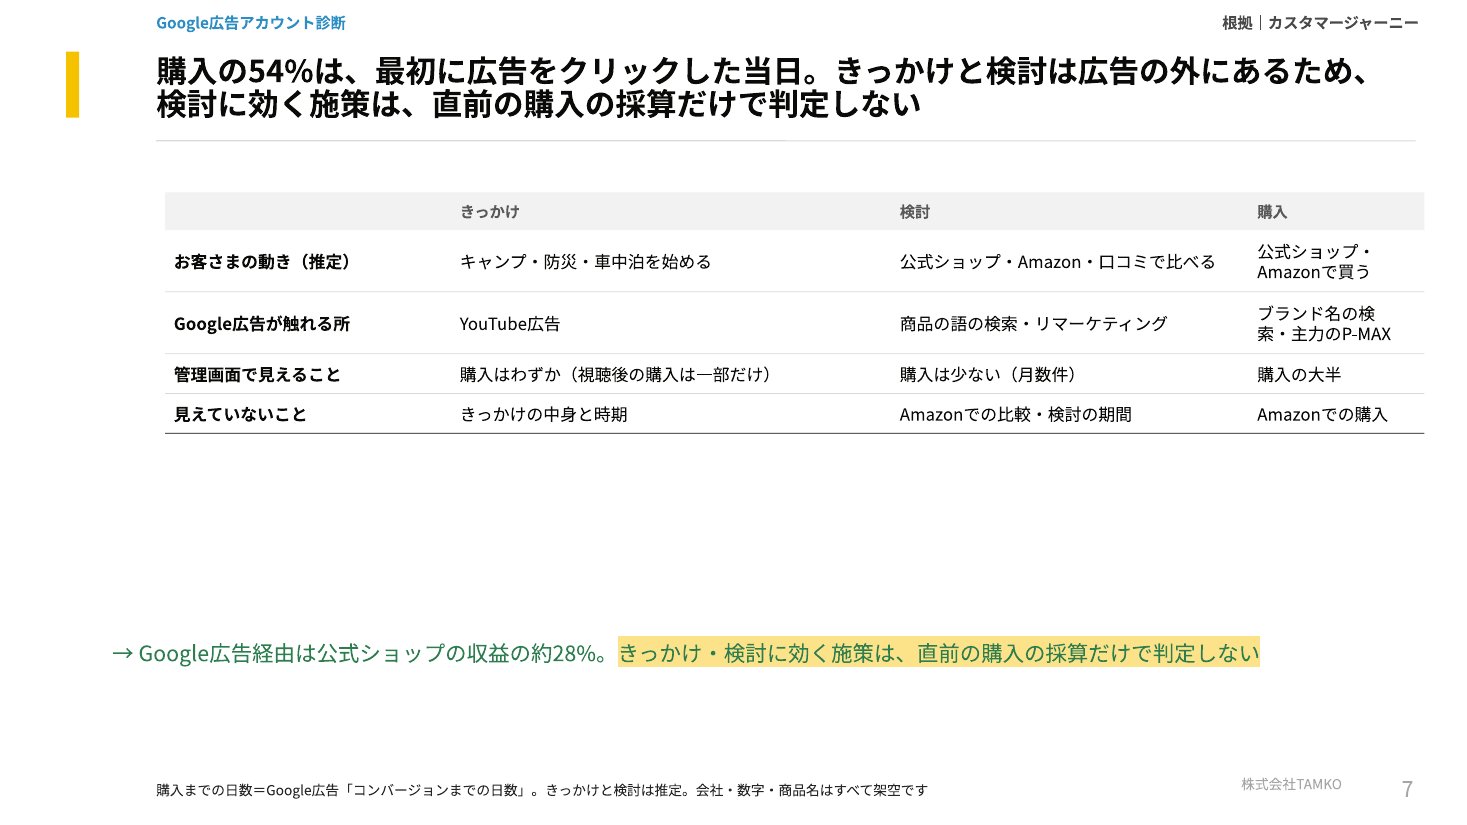Click cell '購入は少ない（月数件）'

coord(991,375)
